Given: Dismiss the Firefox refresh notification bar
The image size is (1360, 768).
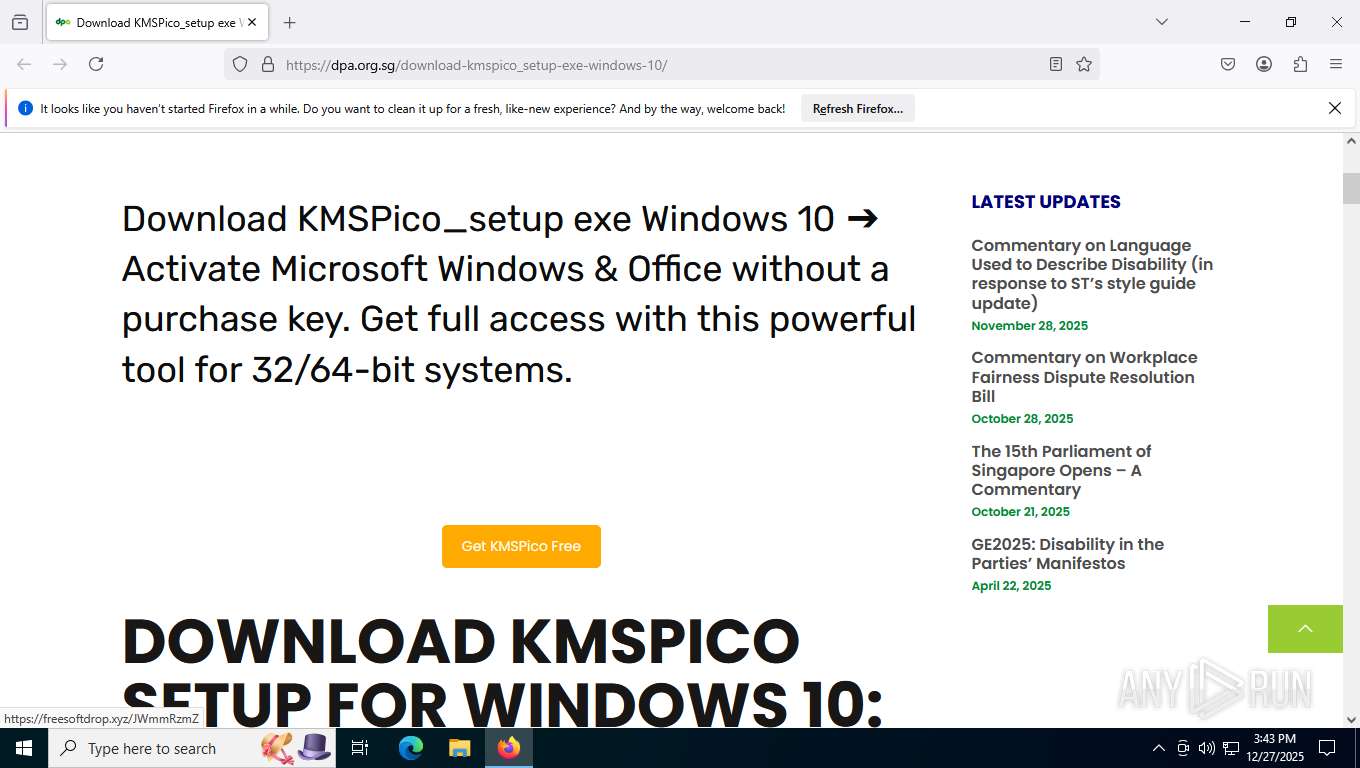Looking at the screenshot, I should 1334,108.
